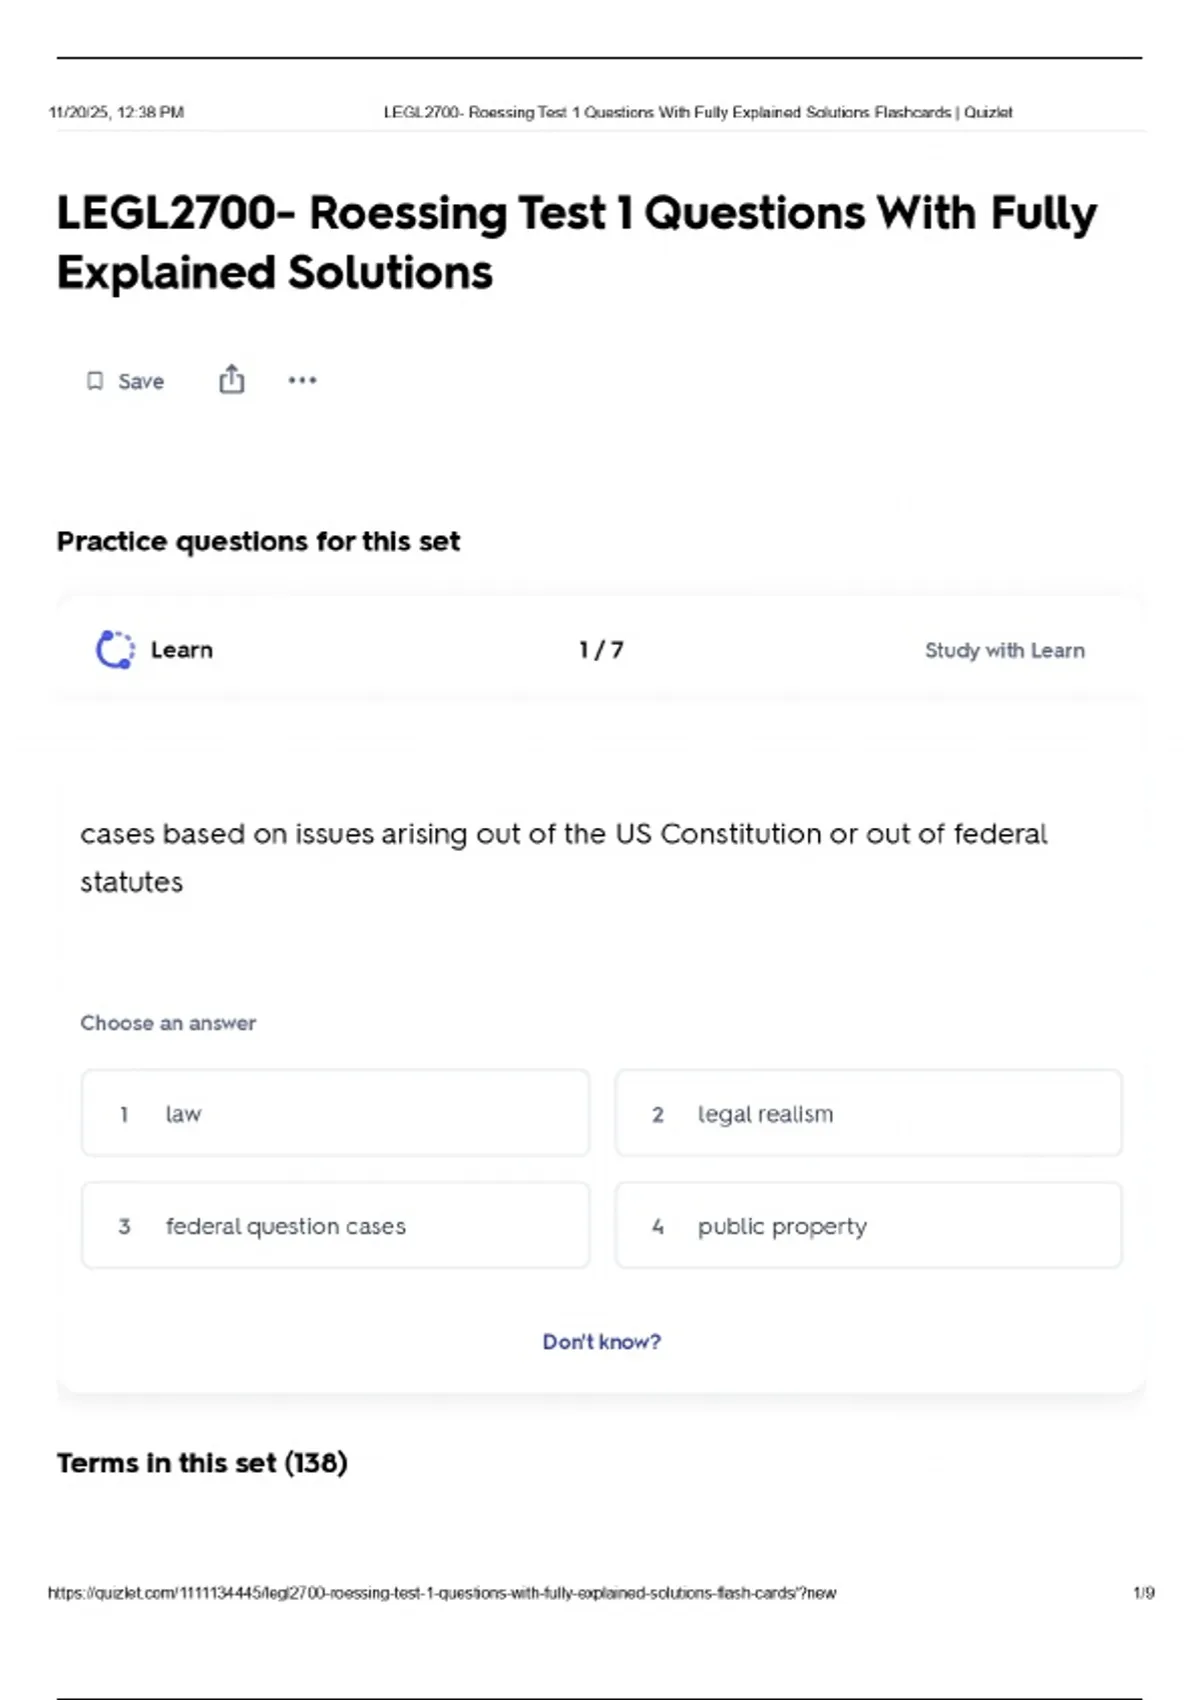Screen dimensions: 1200x1700
Task: Open the three-dot more options menu
Action: pos(302,380)
